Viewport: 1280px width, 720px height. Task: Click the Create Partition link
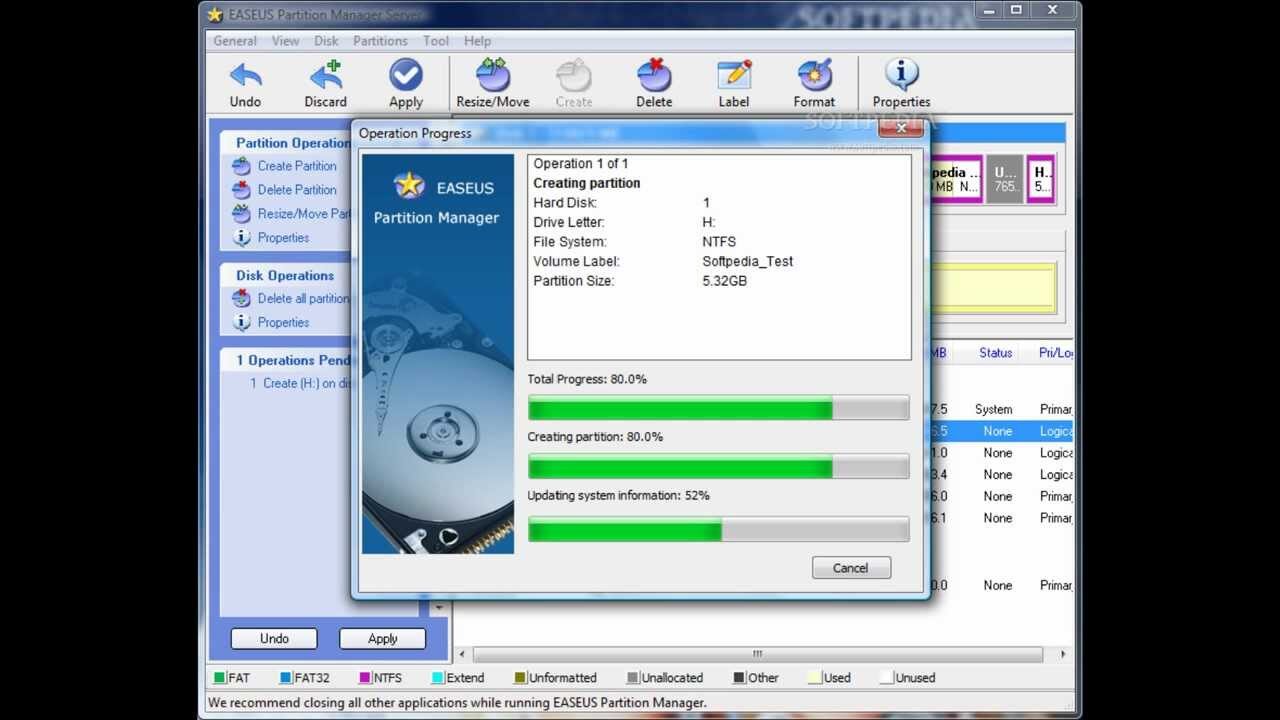(297, 166)
